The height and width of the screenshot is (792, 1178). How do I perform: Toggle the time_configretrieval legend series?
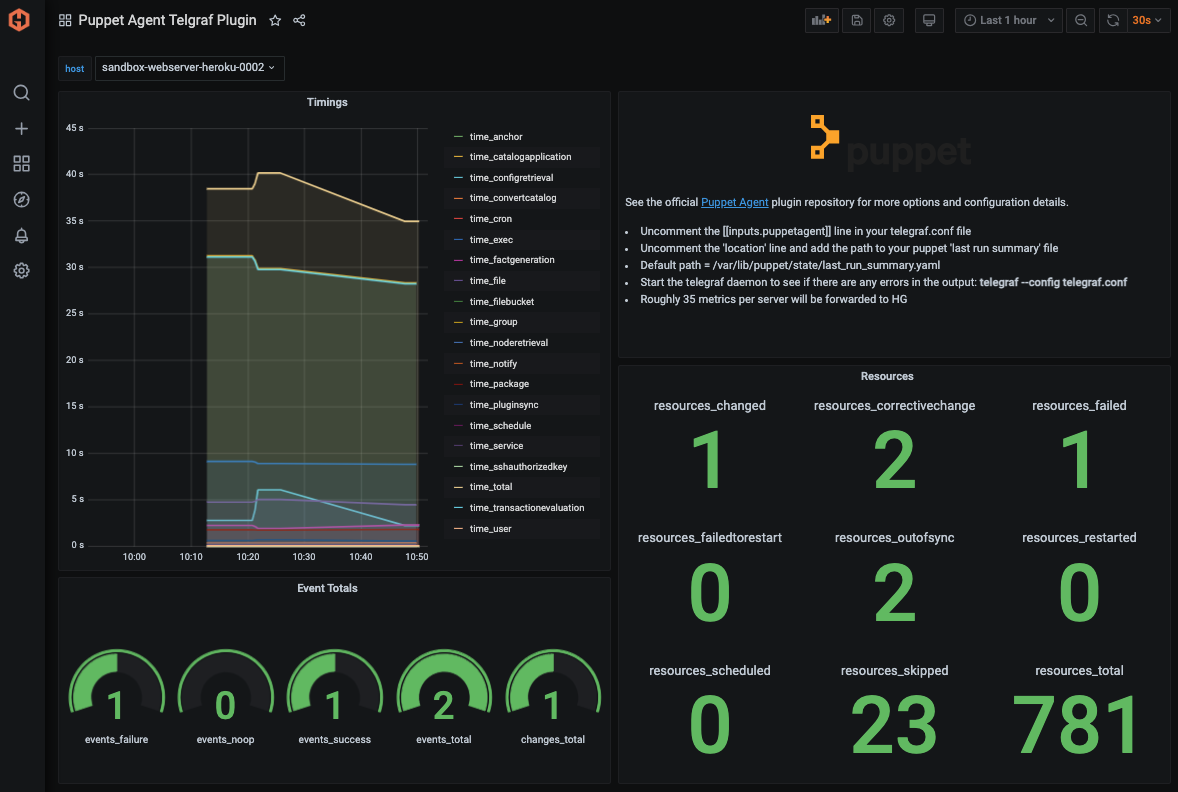coord(511,178)
